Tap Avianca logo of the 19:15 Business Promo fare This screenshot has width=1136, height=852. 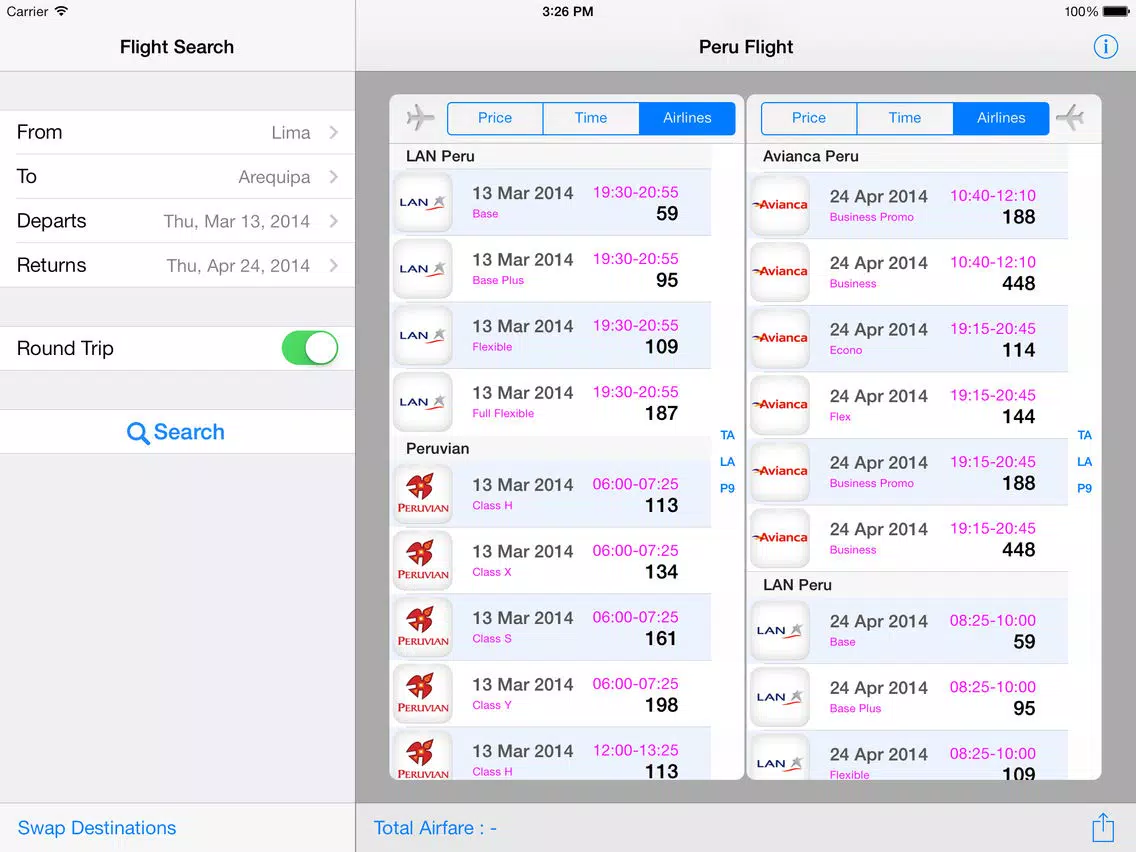click(780, 472)
